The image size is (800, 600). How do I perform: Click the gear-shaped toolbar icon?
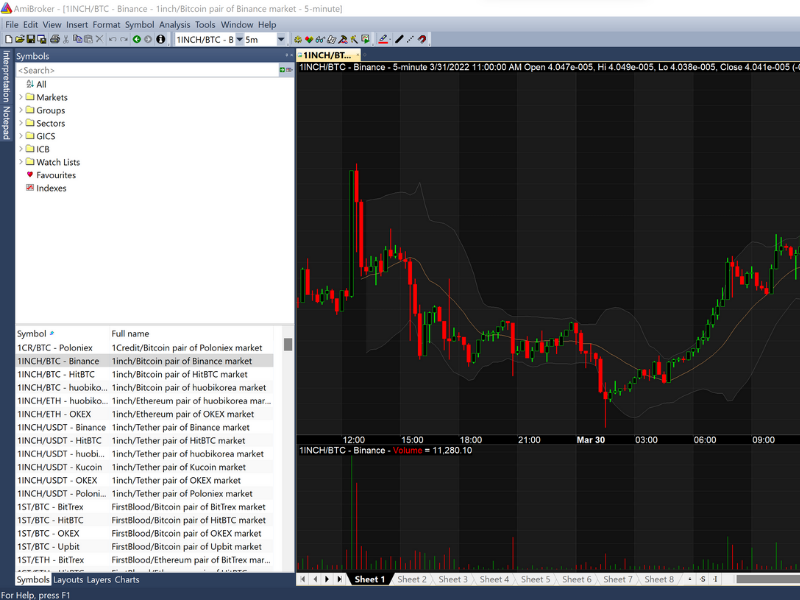298,39
